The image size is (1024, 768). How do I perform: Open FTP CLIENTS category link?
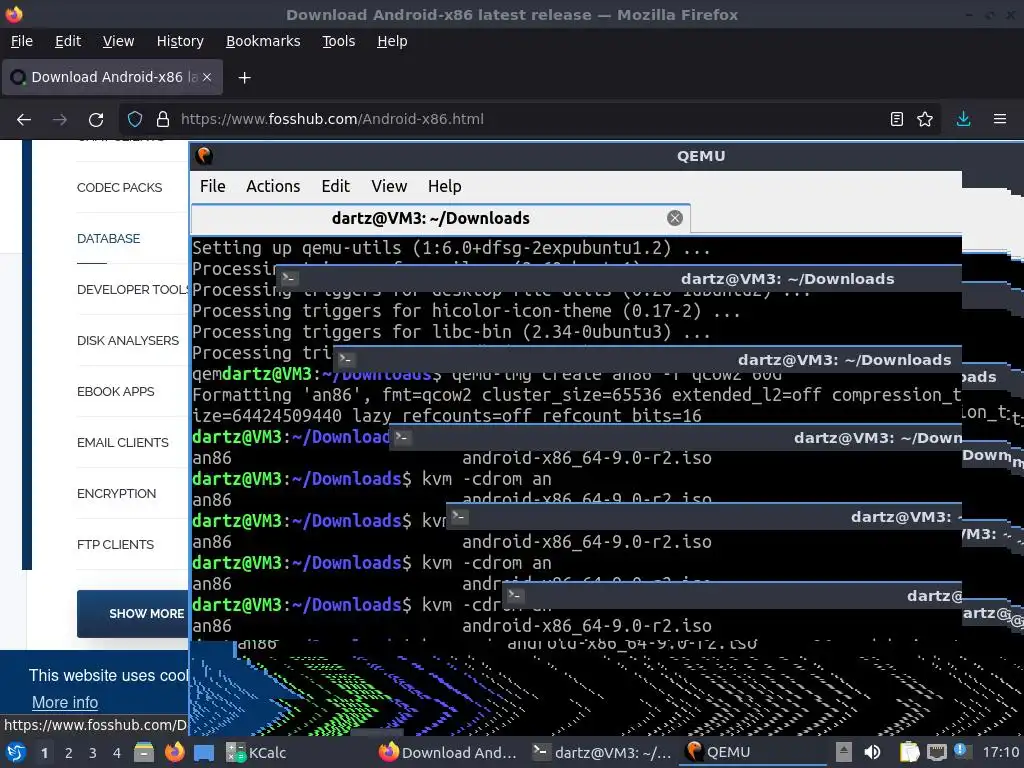pos(116,544)
